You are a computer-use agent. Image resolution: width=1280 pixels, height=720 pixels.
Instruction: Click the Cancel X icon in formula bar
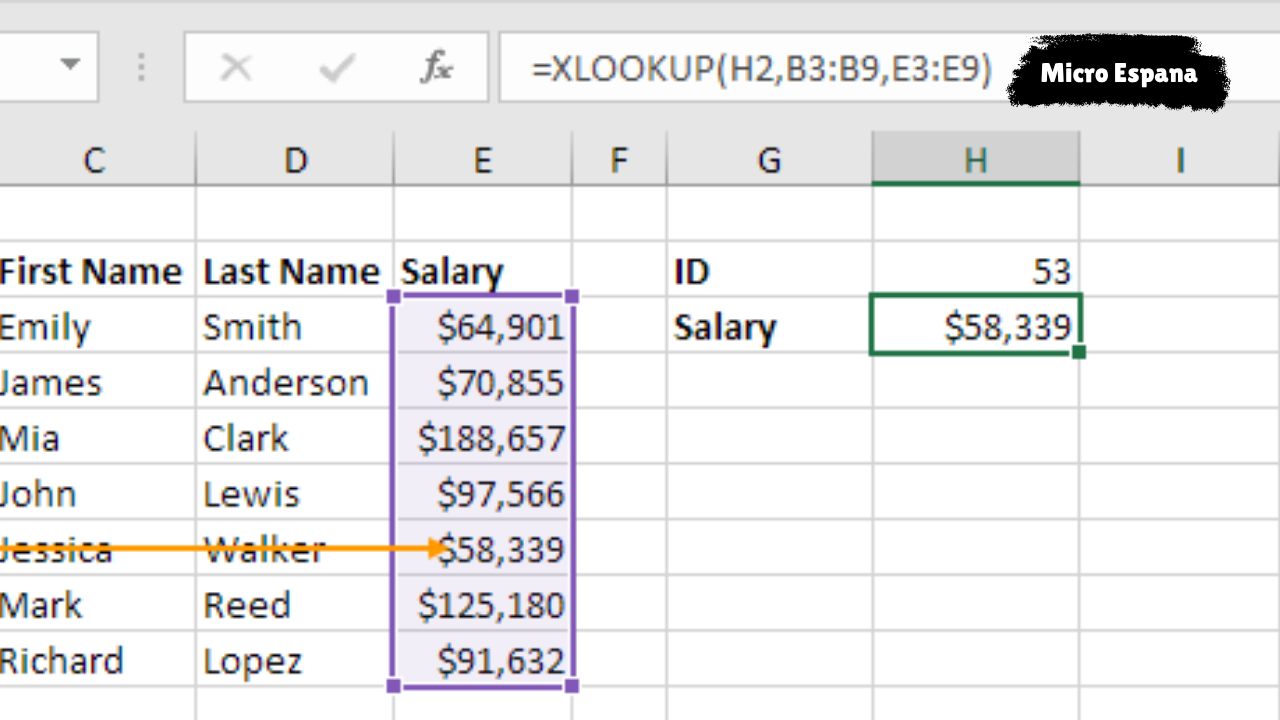(x=236, y=68)
